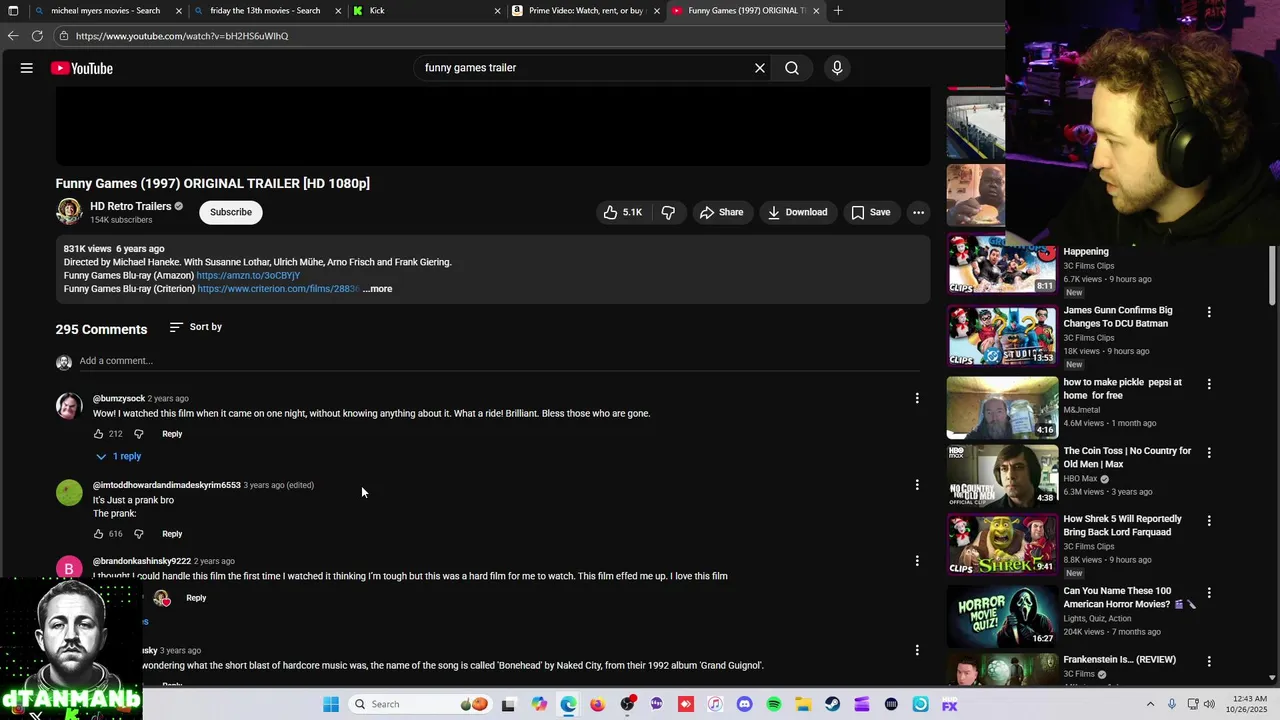Open @bumzysock's profile avatar
The image size is (1280, 720).
pyautogui.click(x=69, y=406)
